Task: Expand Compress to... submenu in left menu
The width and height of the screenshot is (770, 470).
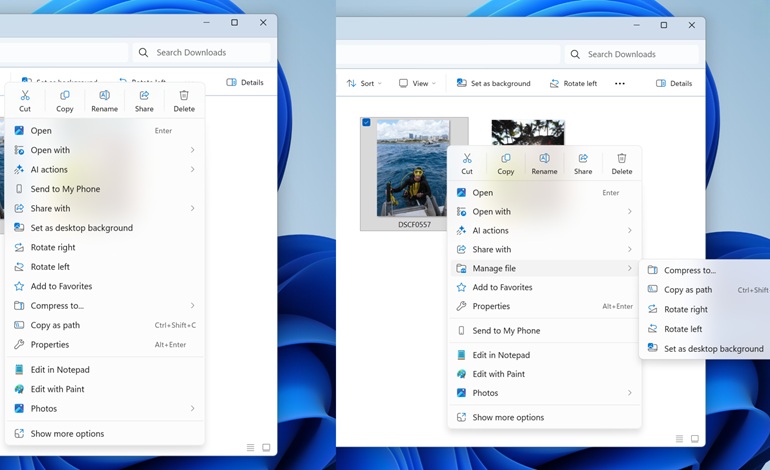Action: pos(192,305)
